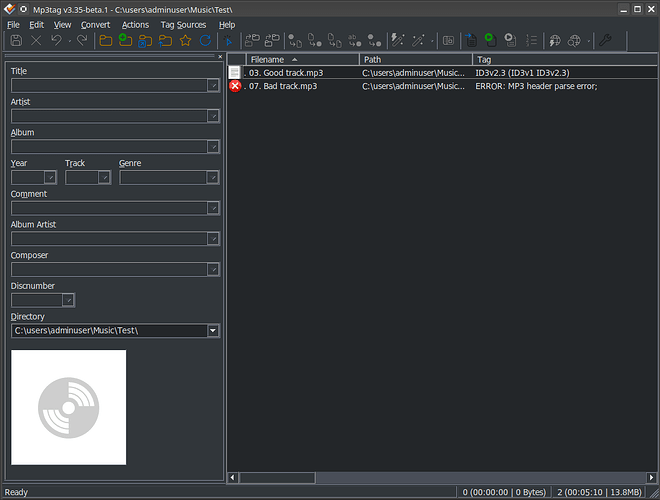Click the all-files playlist icon
This screenshot has height=500, width=660.
[510, 41]
